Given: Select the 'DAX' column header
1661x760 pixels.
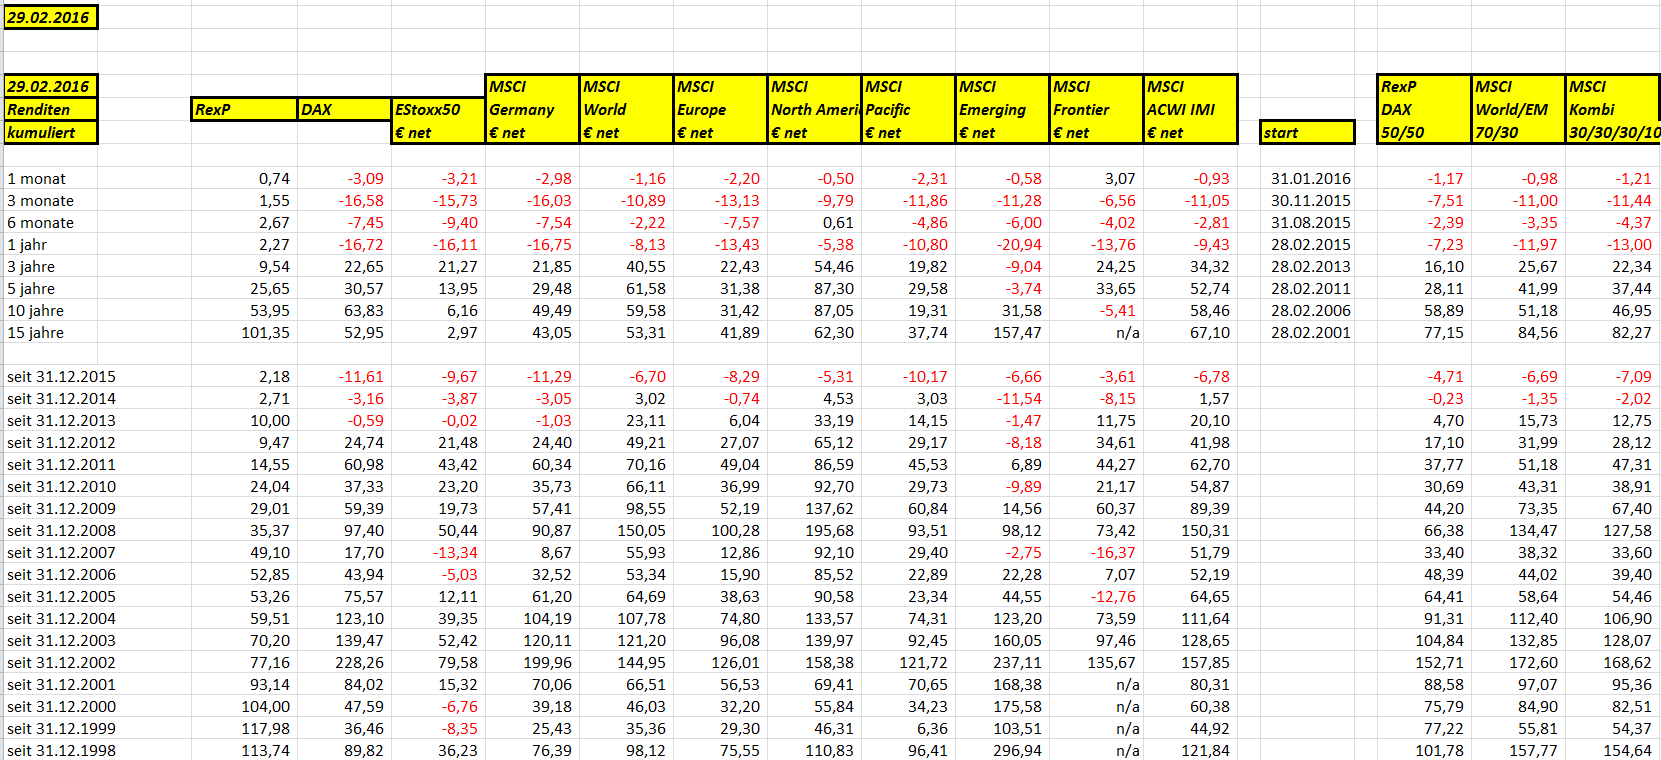Looking at the screenshot, I should tap(344, 109).
